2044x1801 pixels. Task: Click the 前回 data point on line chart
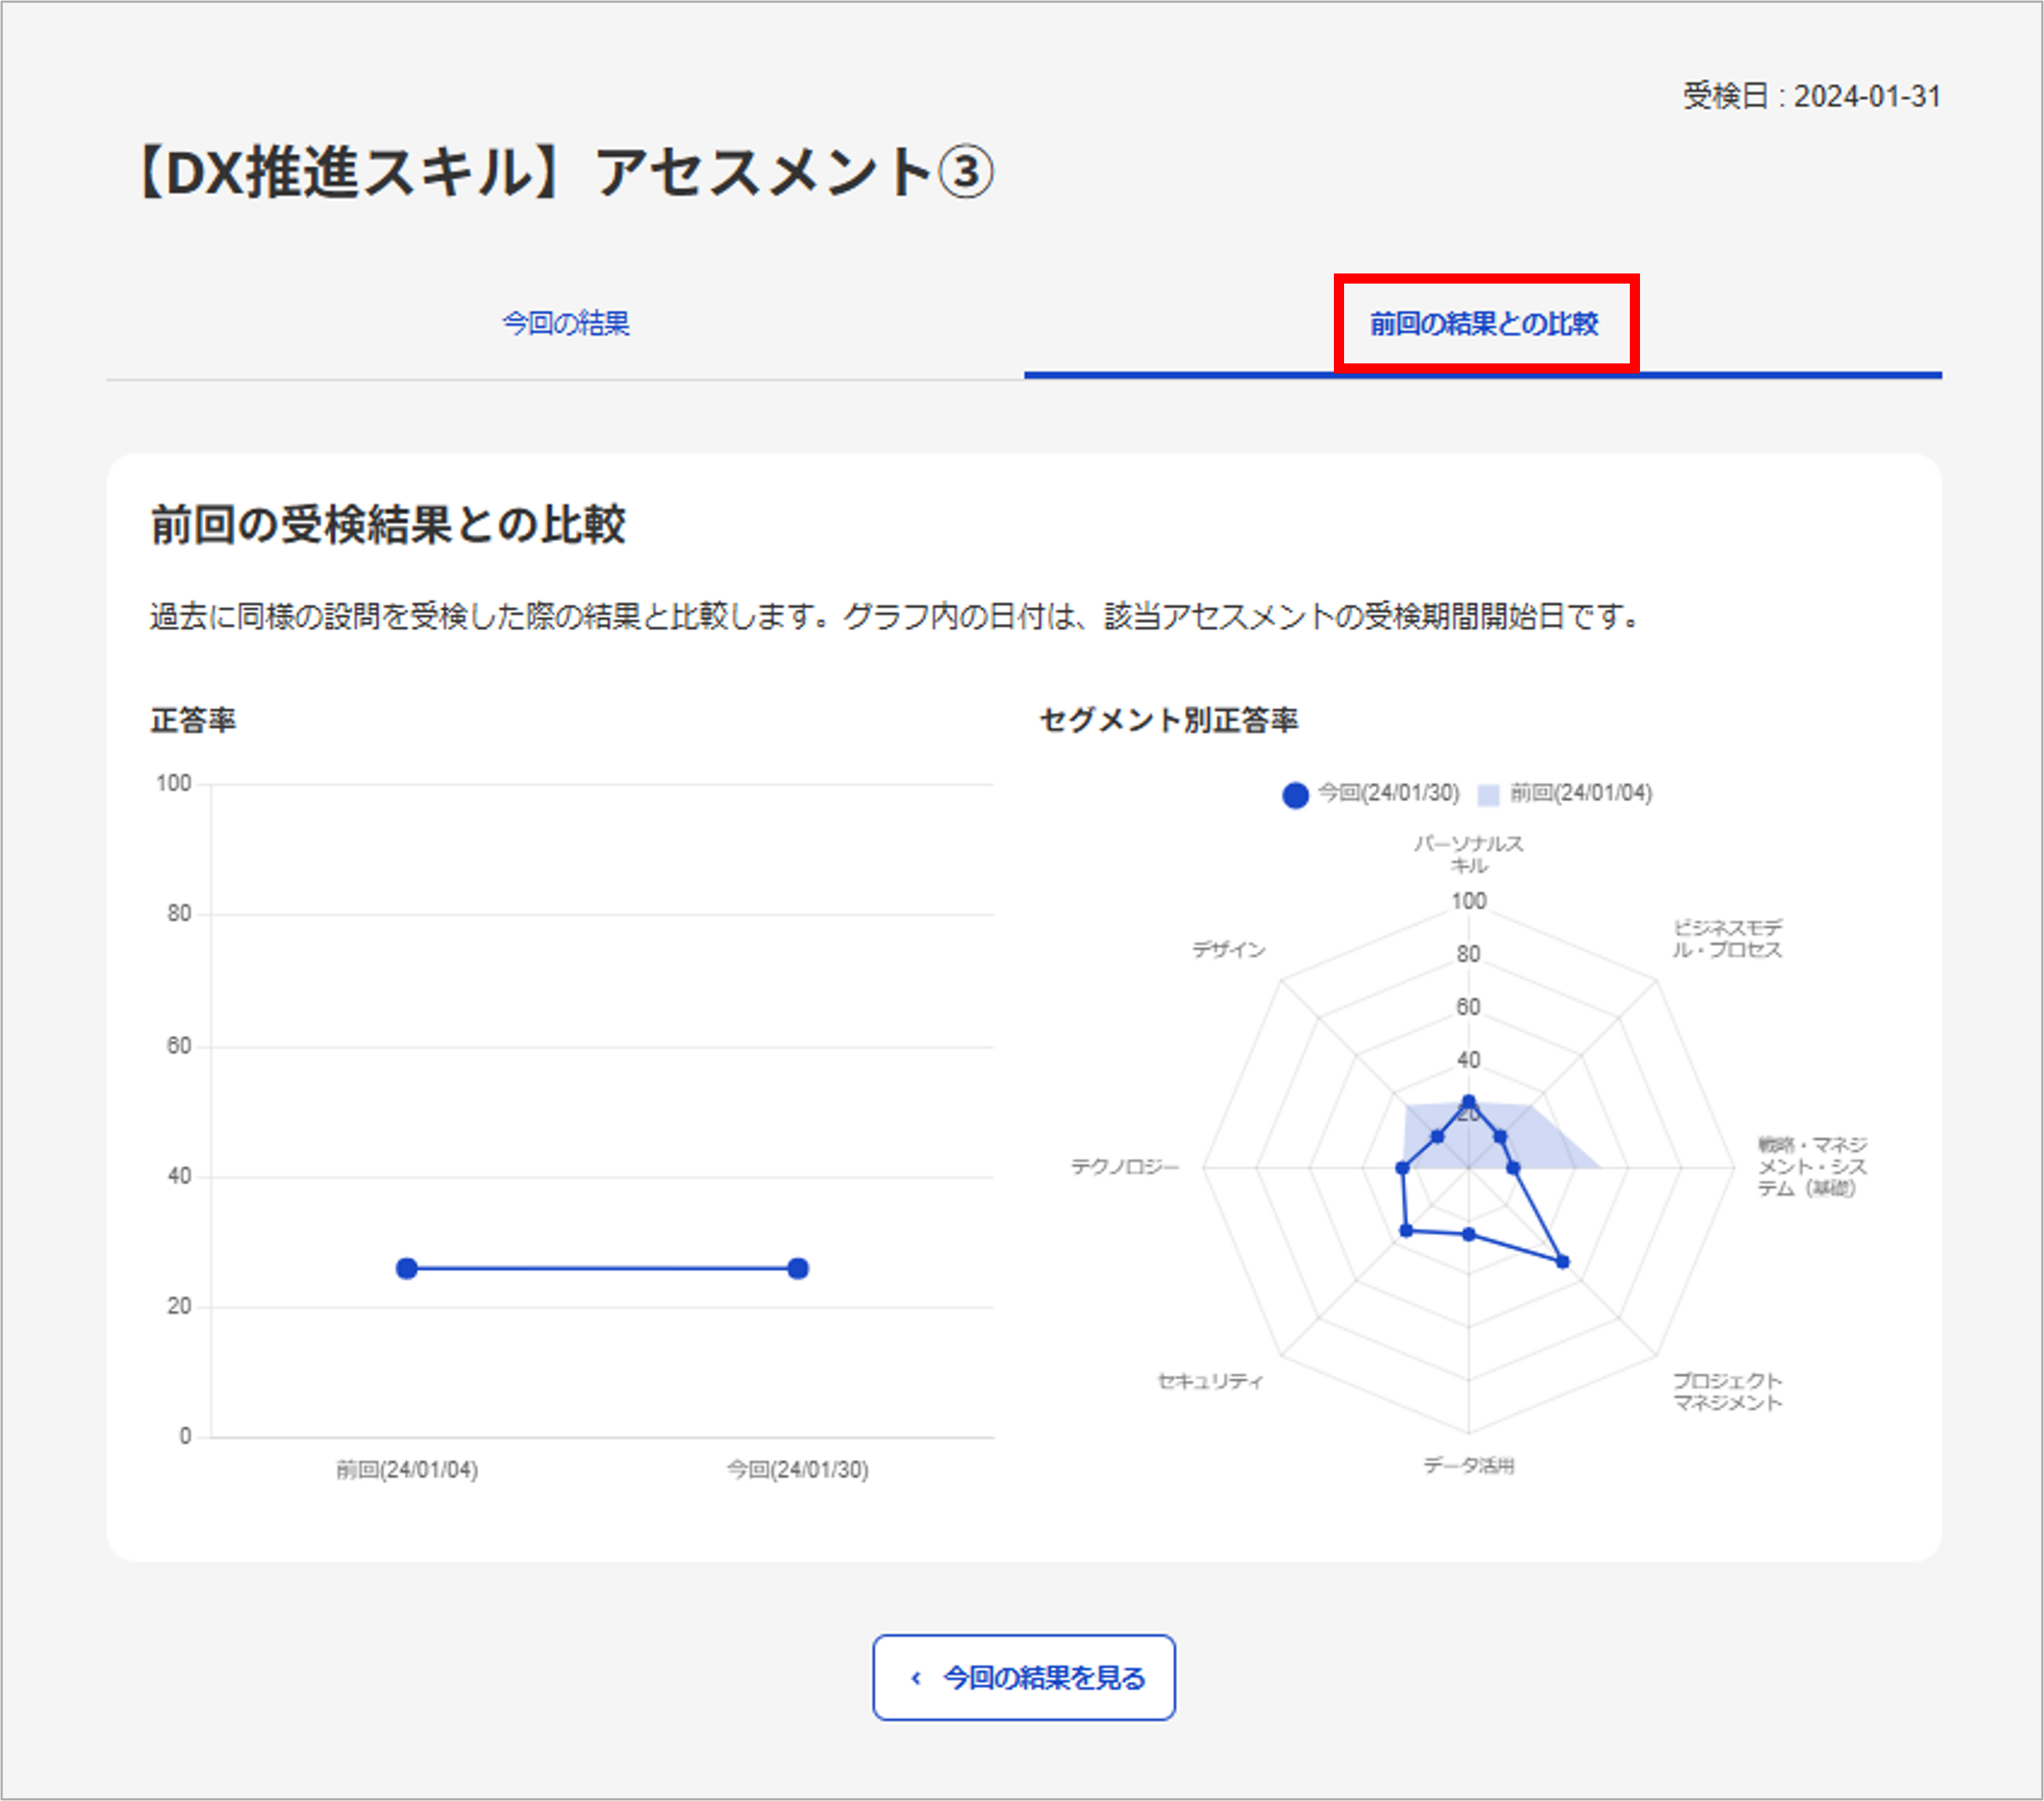(x=407, y=1268)
